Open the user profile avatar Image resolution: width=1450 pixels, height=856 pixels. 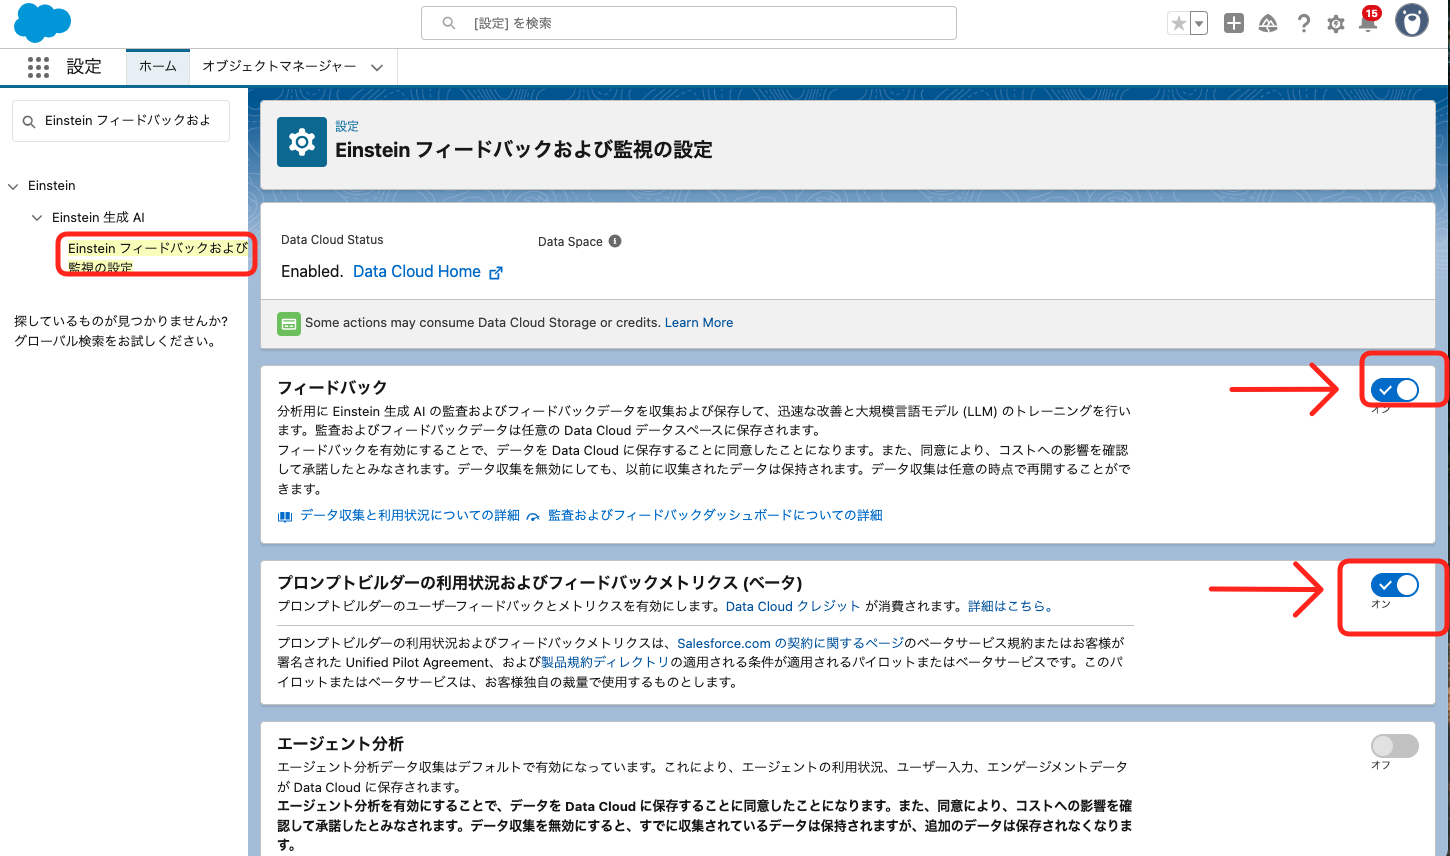(x=1412, y=21)
